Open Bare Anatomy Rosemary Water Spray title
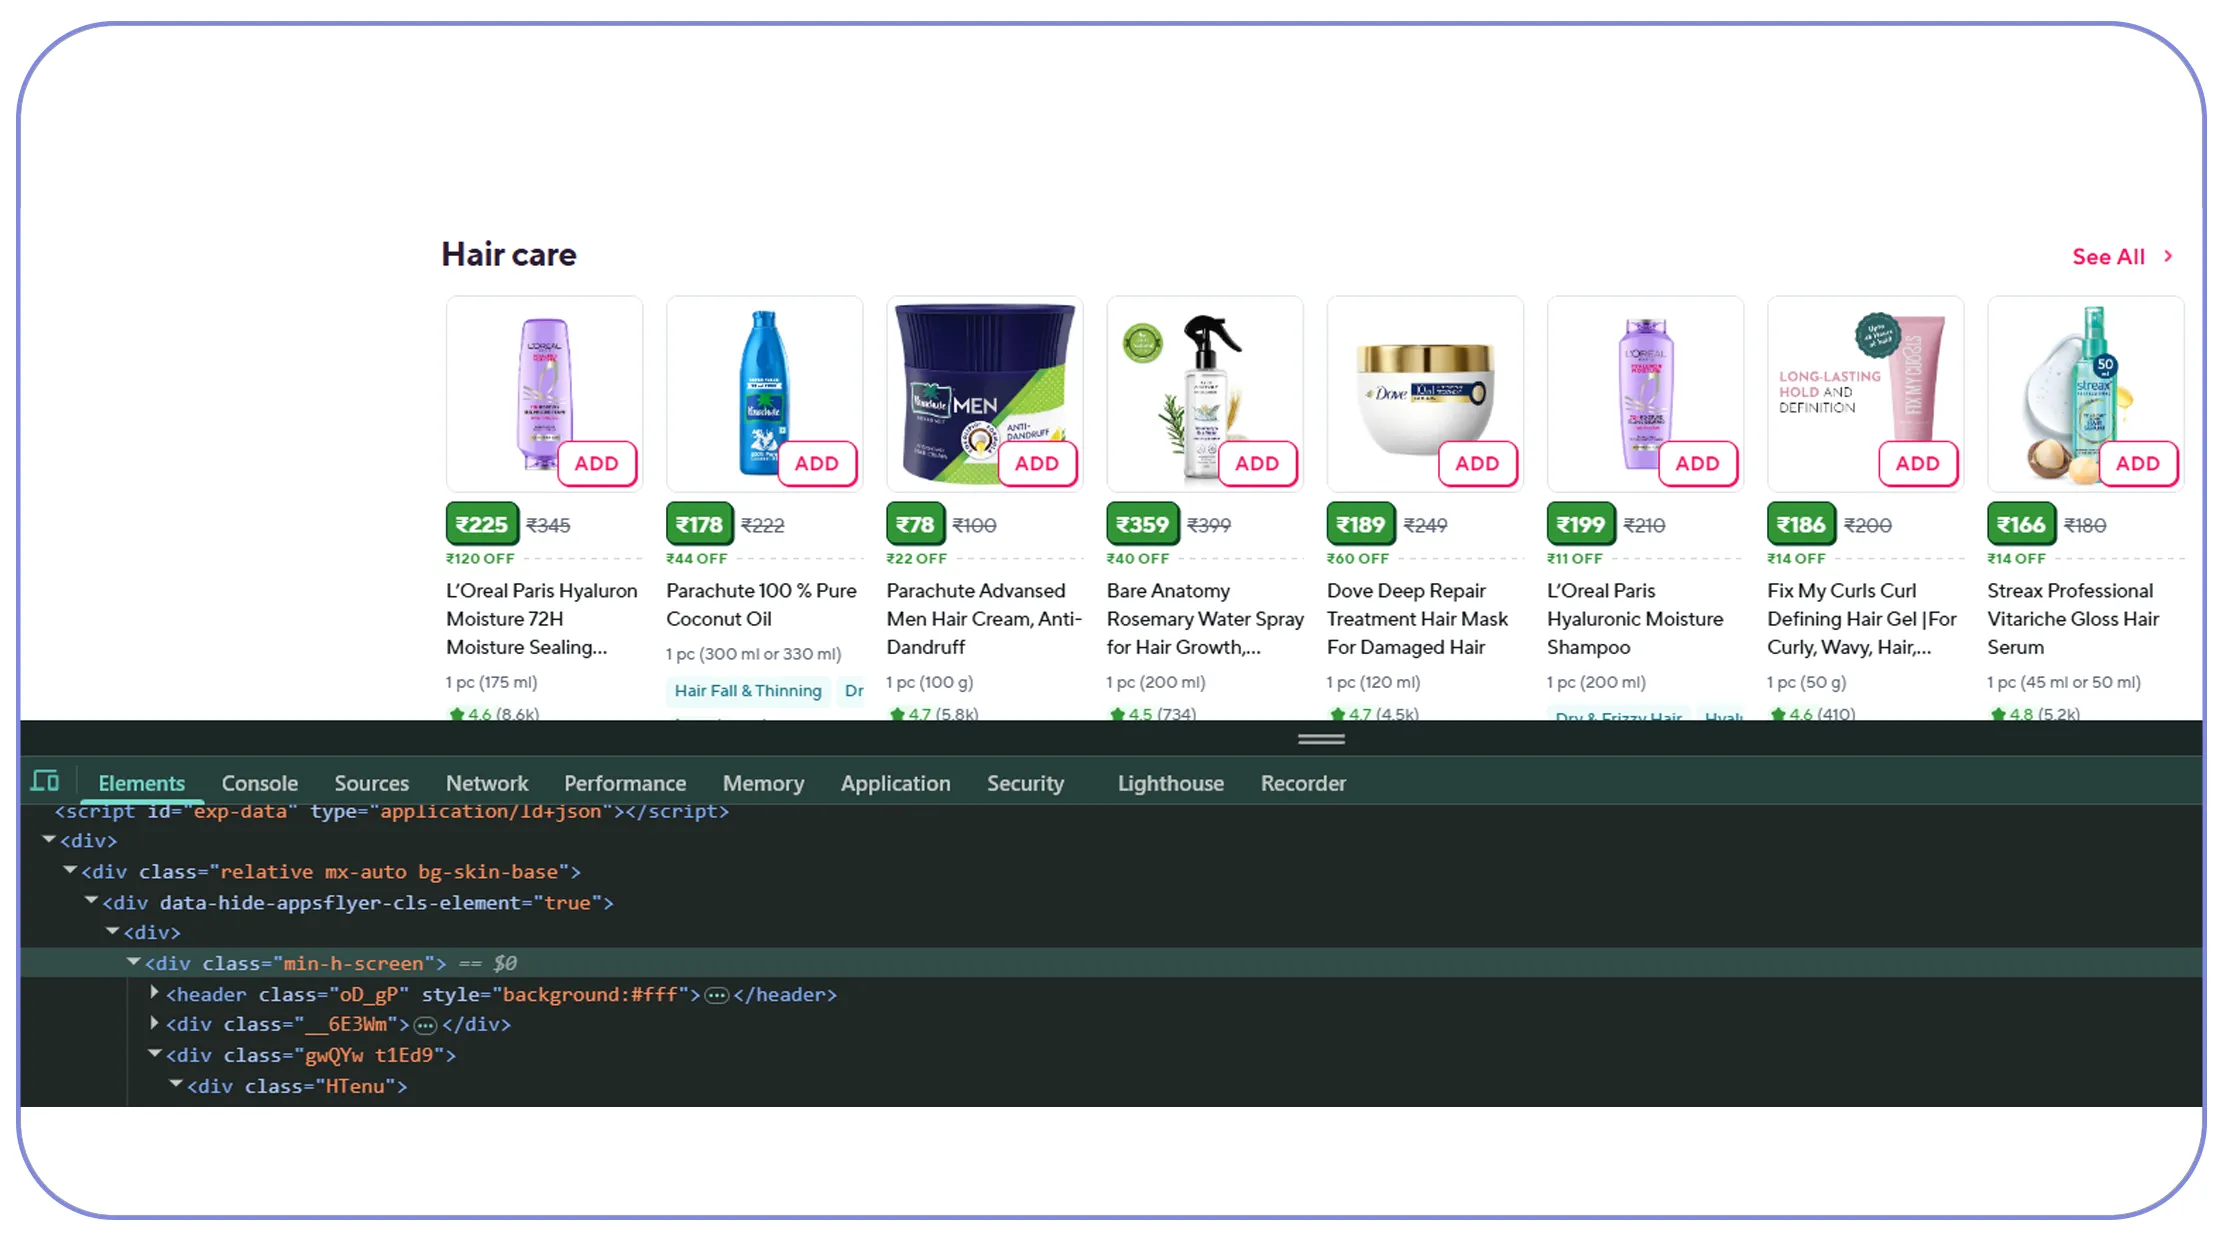The width and height of the screenshot is (2223, 1240). coord(1205,619)
